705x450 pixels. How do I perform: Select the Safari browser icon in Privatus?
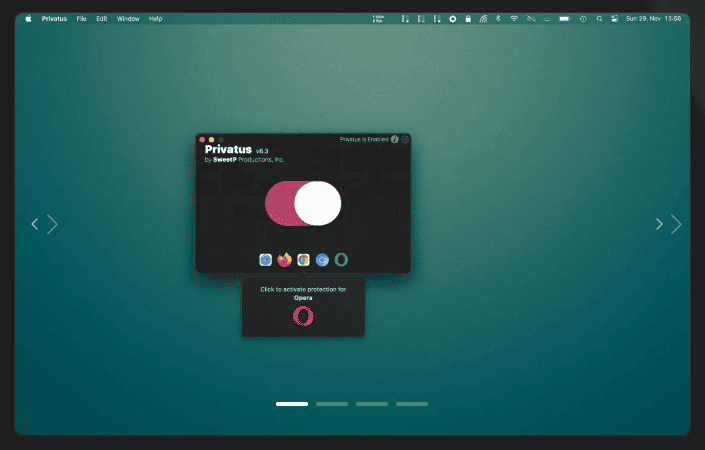click(265, 260)
